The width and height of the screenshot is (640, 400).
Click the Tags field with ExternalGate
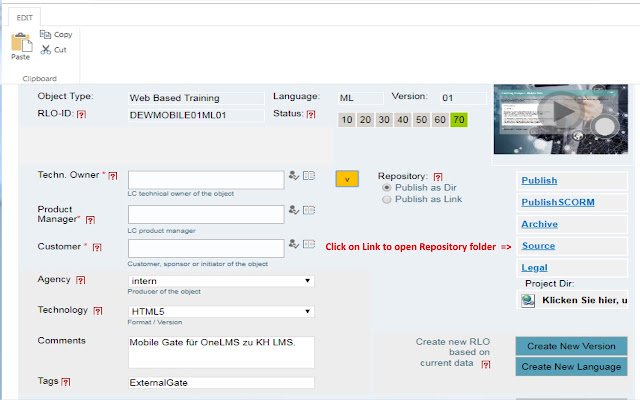[x=221, y=383]
